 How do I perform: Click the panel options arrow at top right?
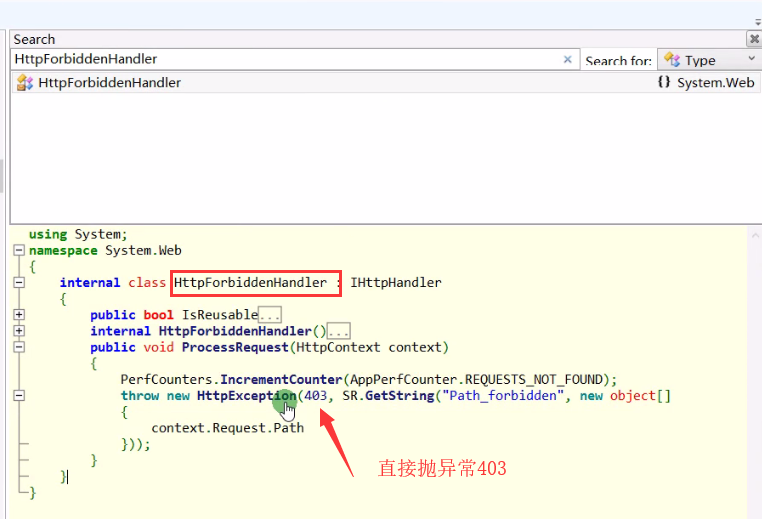[x=758, y=22]
